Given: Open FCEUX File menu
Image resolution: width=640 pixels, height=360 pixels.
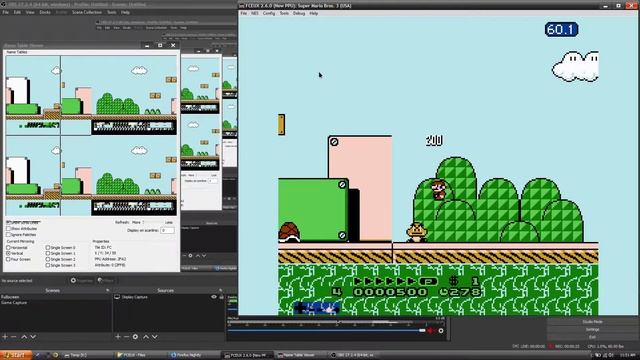Looking at the screenshot, I should pos(244,13).
